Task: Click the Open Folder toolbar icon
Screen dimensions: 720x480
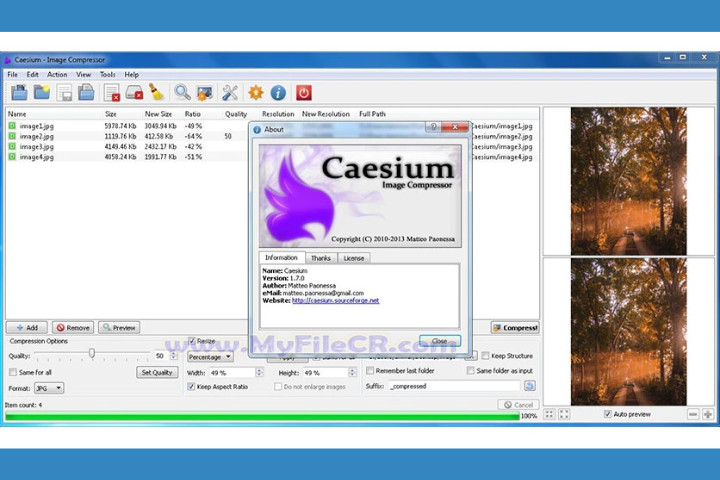Action: click(x=42, y=93)
